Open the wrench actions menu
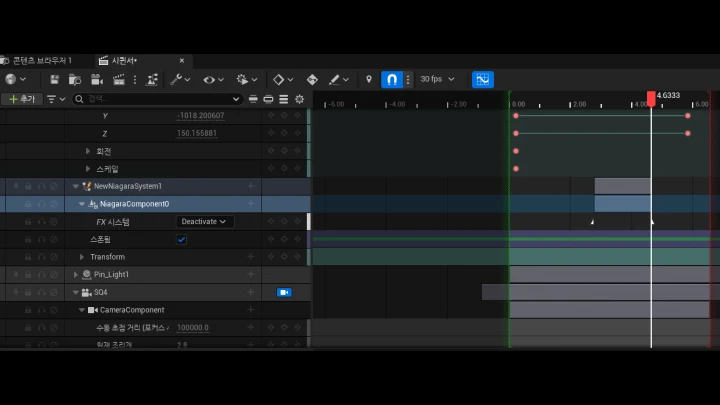Image resolution: width=720 pixels, height=405 pixels. [180, 79]
